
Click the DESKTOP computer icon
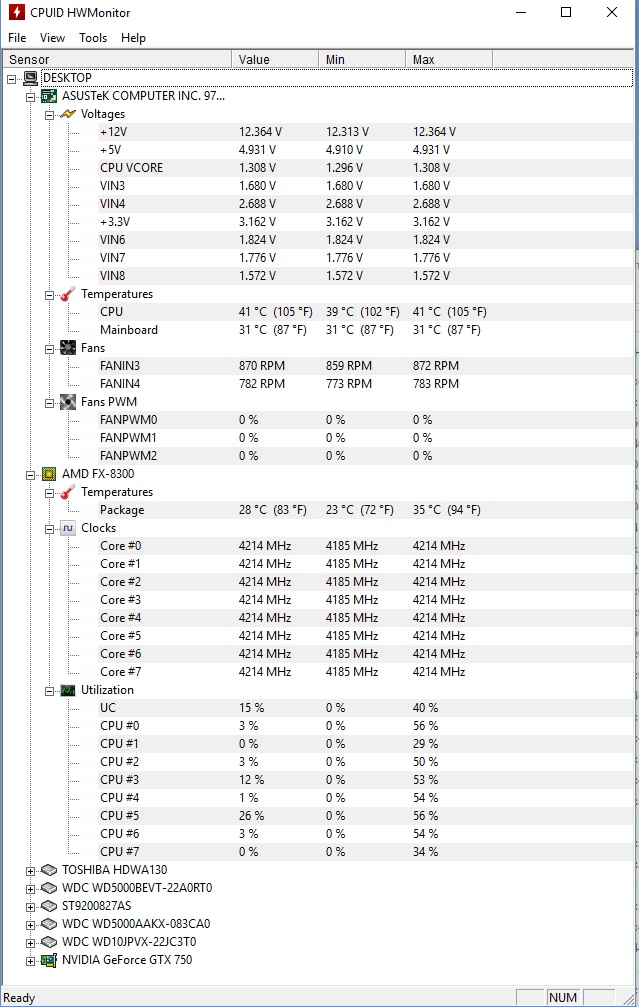[30, 78]
